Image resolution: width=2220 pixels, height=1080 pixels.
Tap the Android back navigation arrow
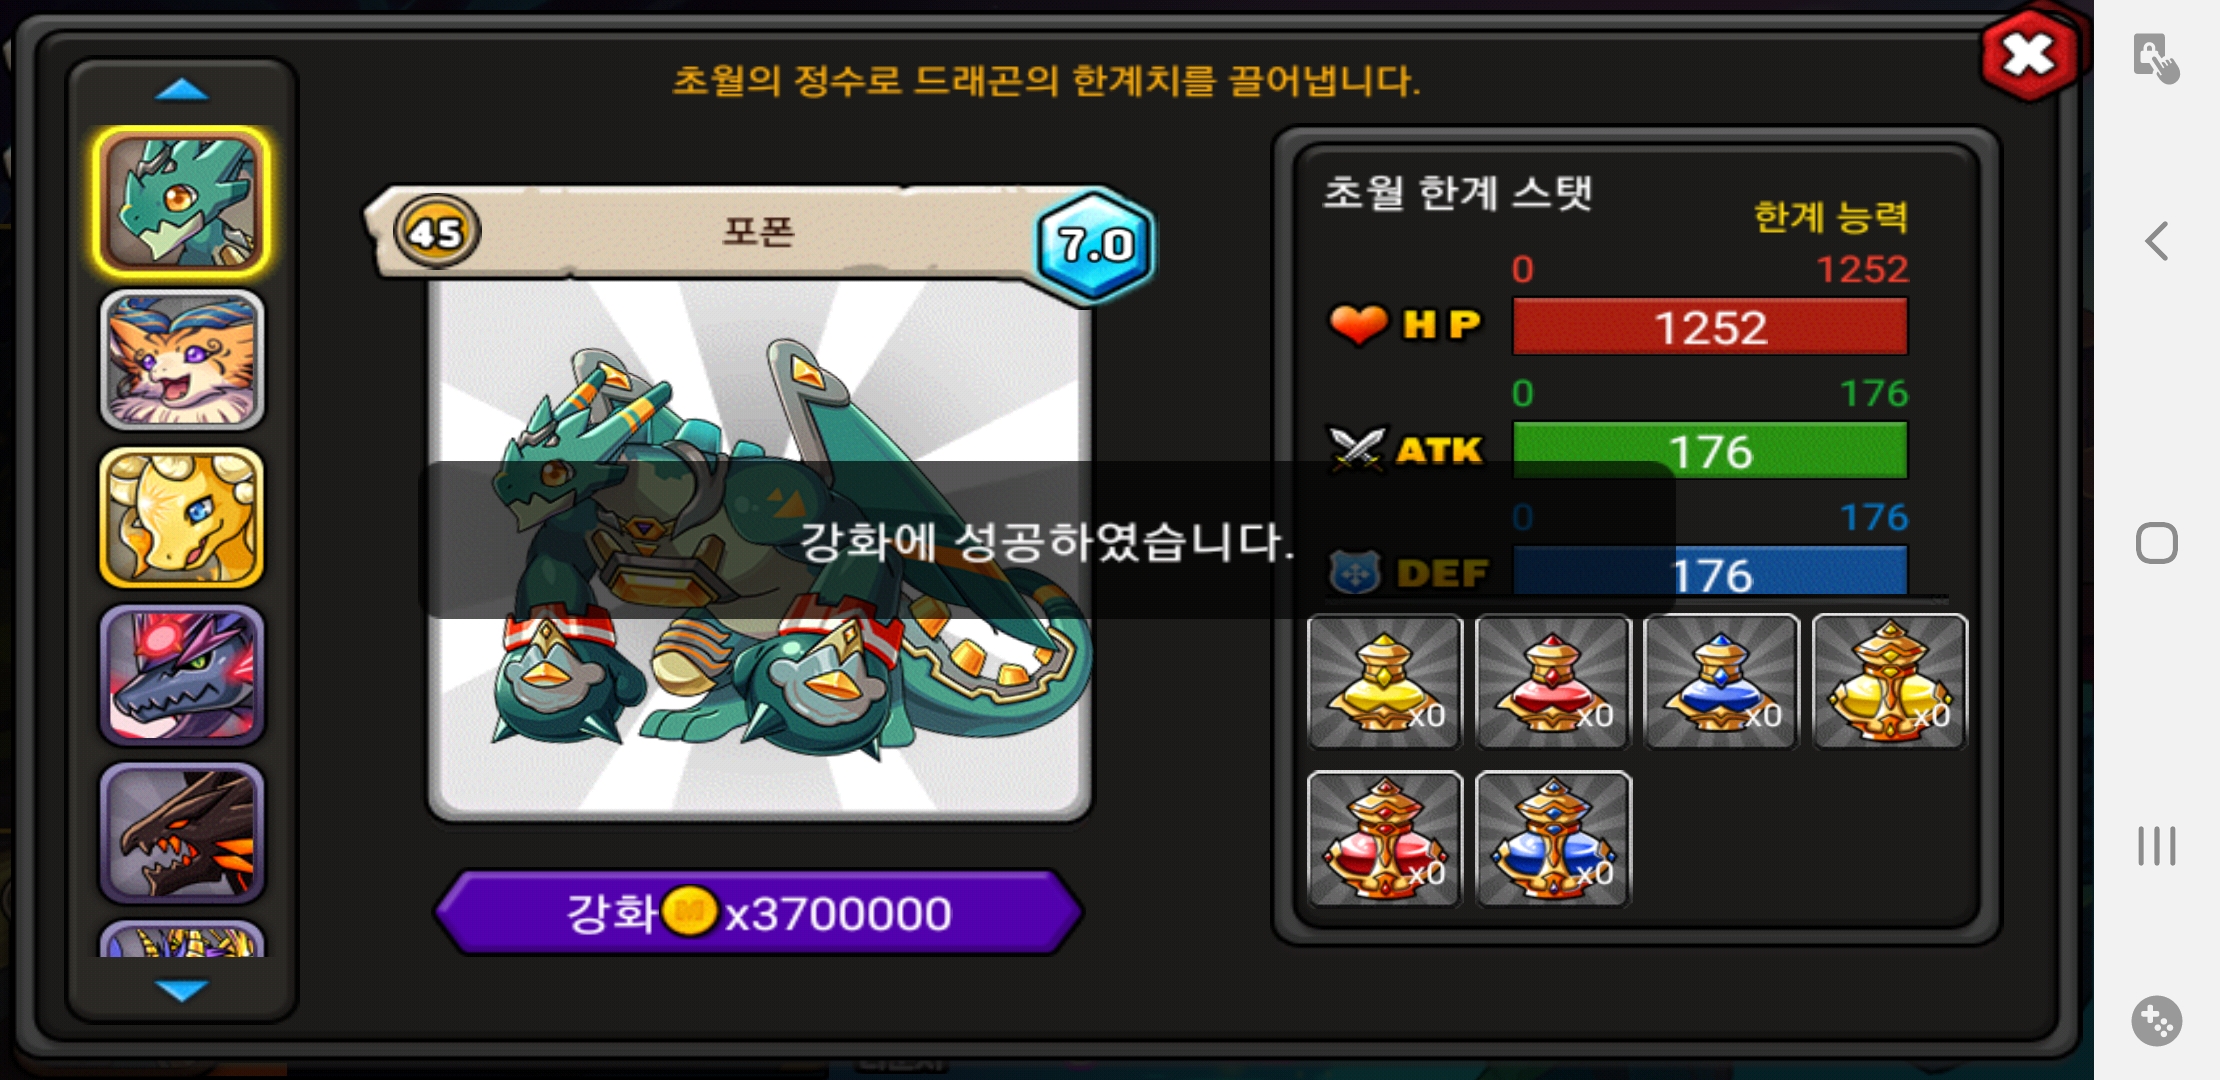pos(2157,241)
